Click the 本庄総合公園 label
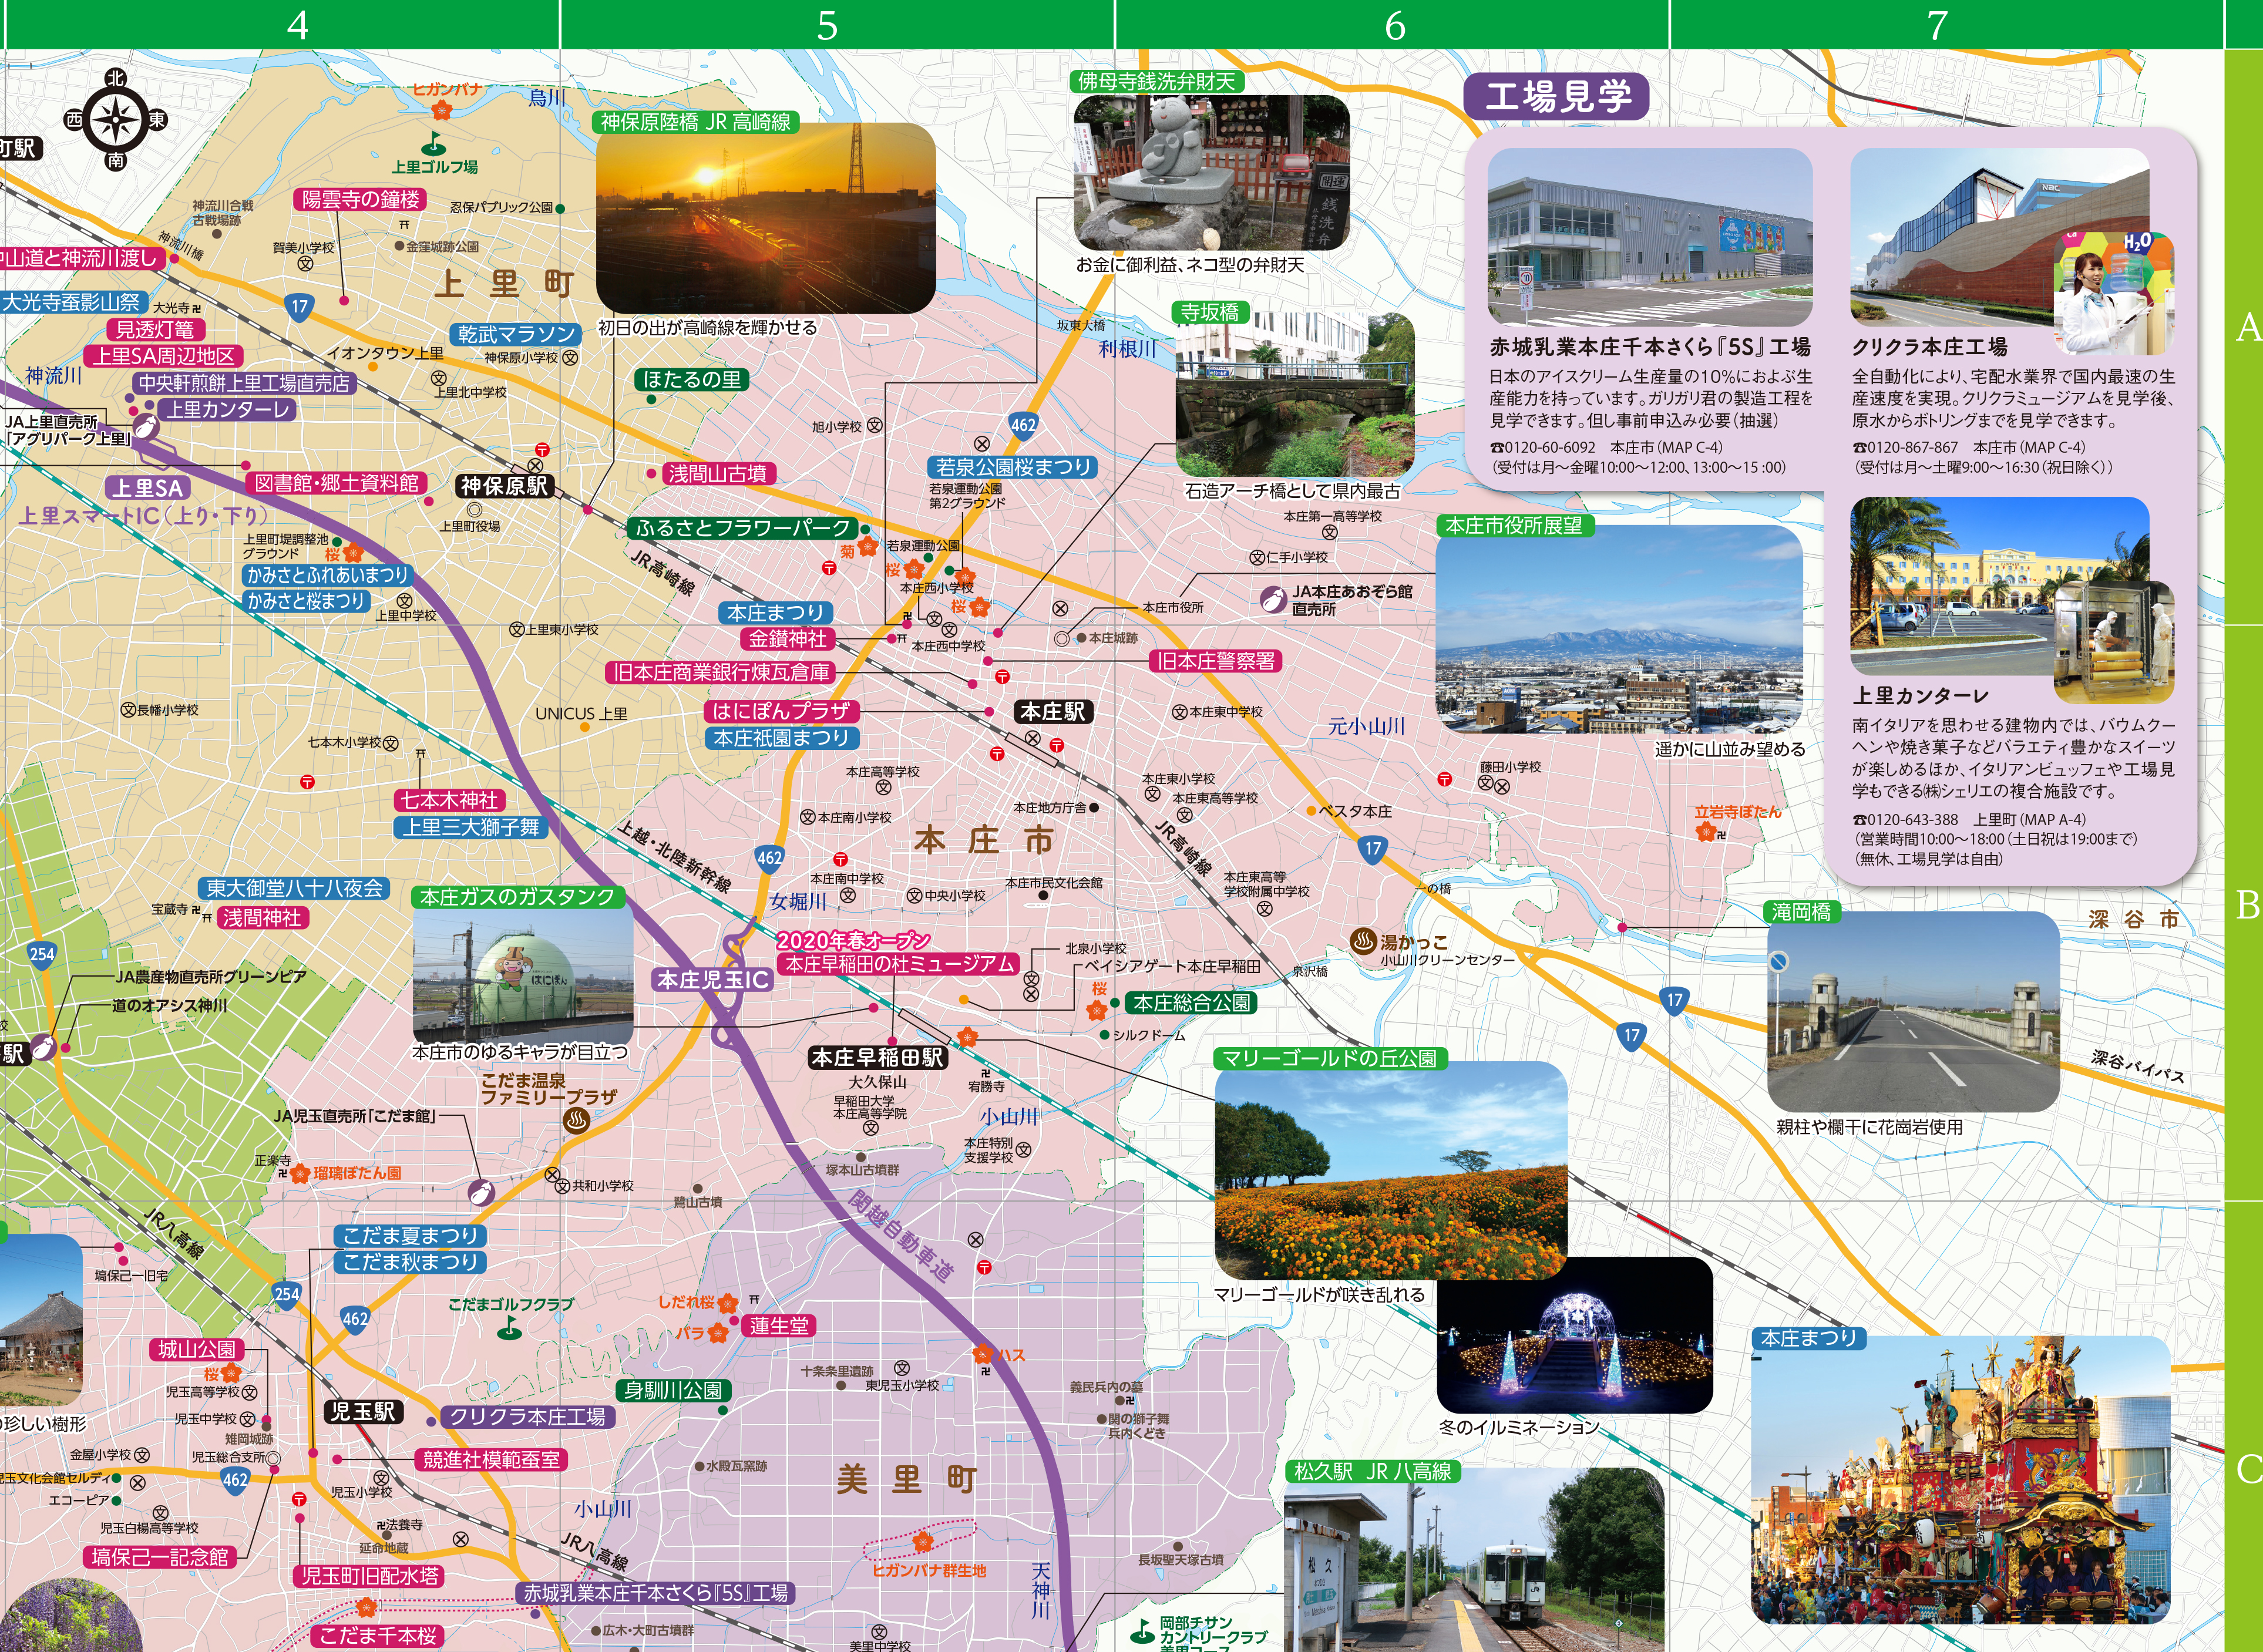Viewport: 2263px width, 1652px height. pos(1192,1003)
